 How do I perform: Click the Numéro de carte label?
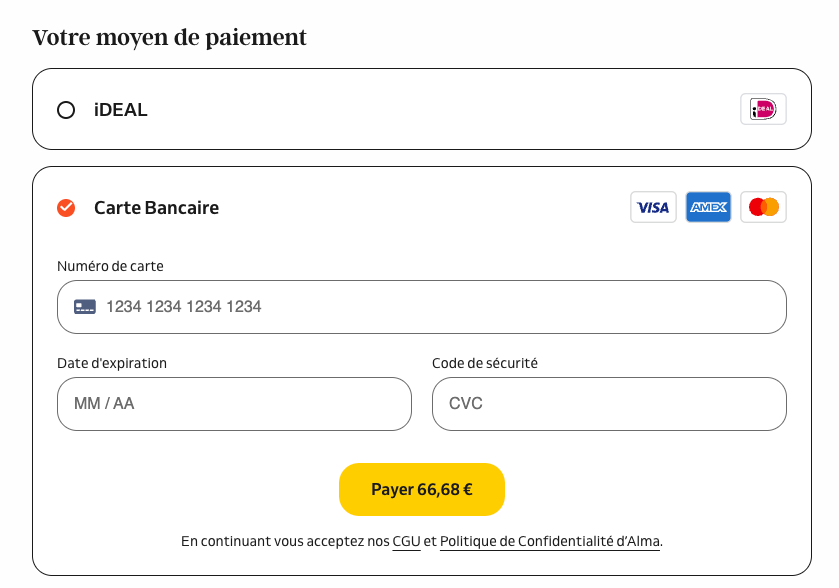pos(110,266)
